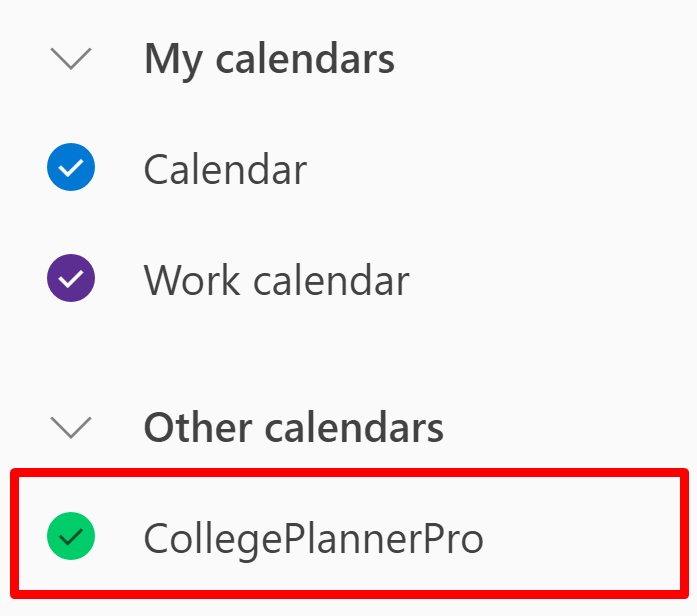Screen dimensions: 697x616
Task: Select the Work calendar label
Action: [x=276, y=280]
